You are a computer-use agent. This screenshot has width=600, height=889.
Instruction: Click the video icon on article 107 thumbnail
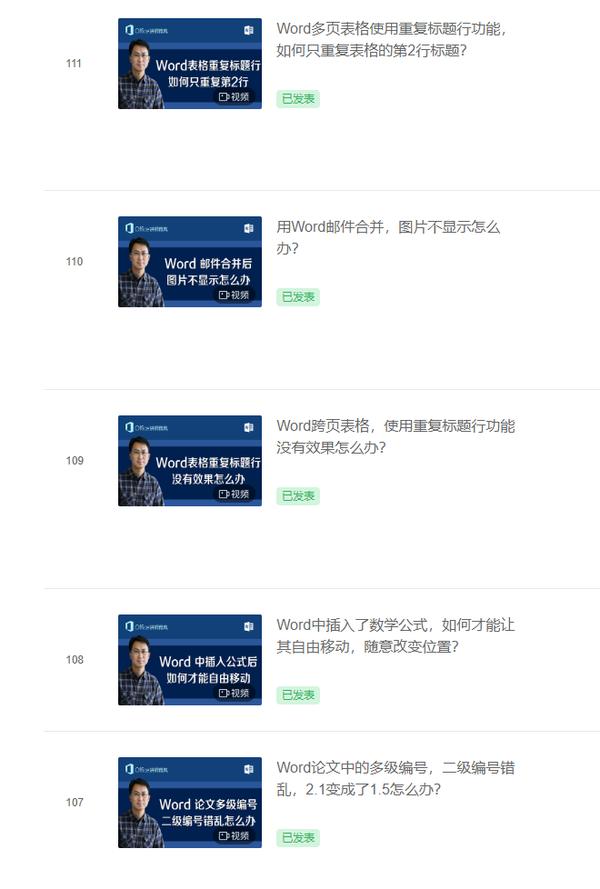[223, 836]
